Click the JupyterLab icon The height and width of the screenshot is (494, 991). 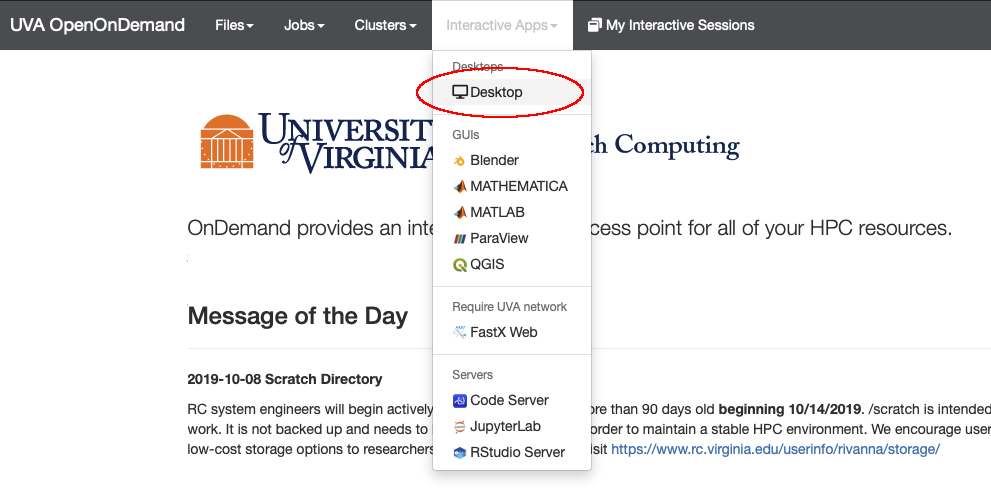[460, 426]
